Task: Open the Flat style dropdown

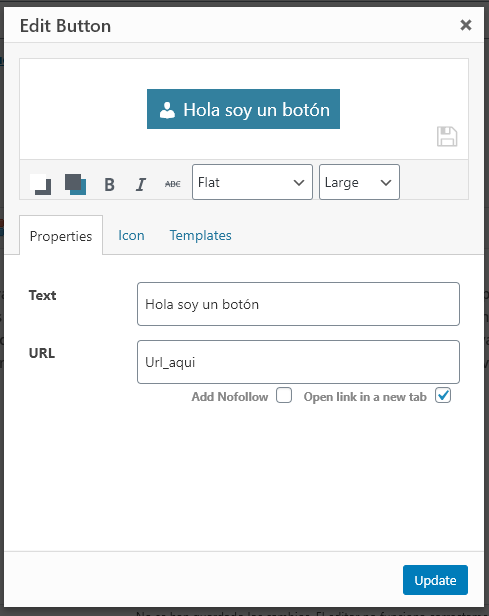Action: (252, 182)
